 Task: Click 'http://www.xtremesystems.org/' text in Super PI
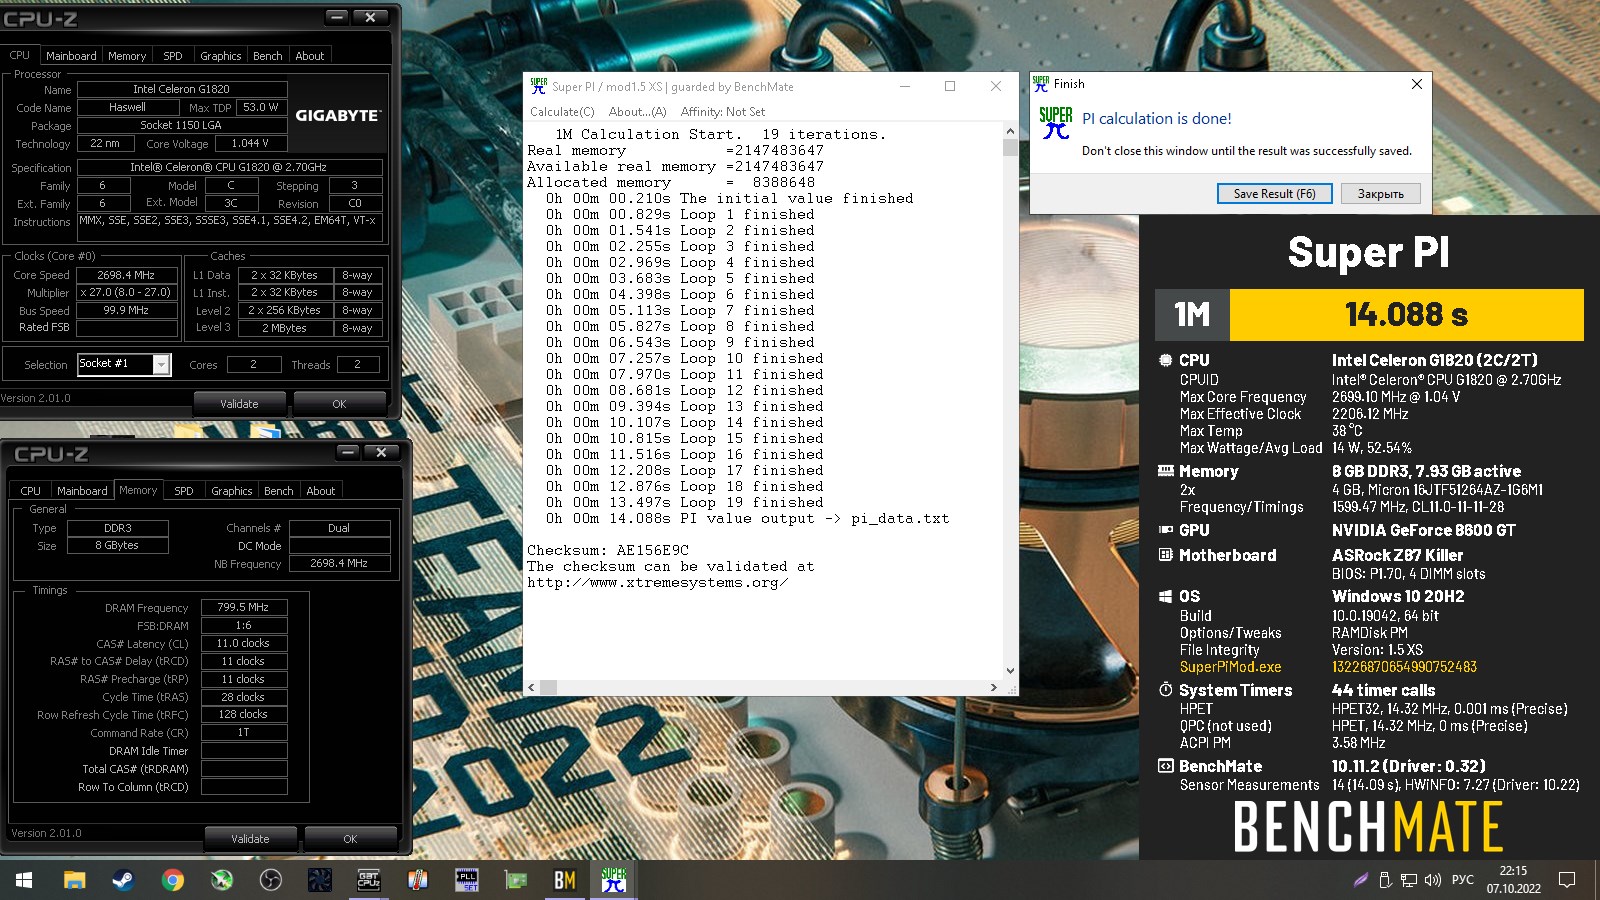point(657,582)
